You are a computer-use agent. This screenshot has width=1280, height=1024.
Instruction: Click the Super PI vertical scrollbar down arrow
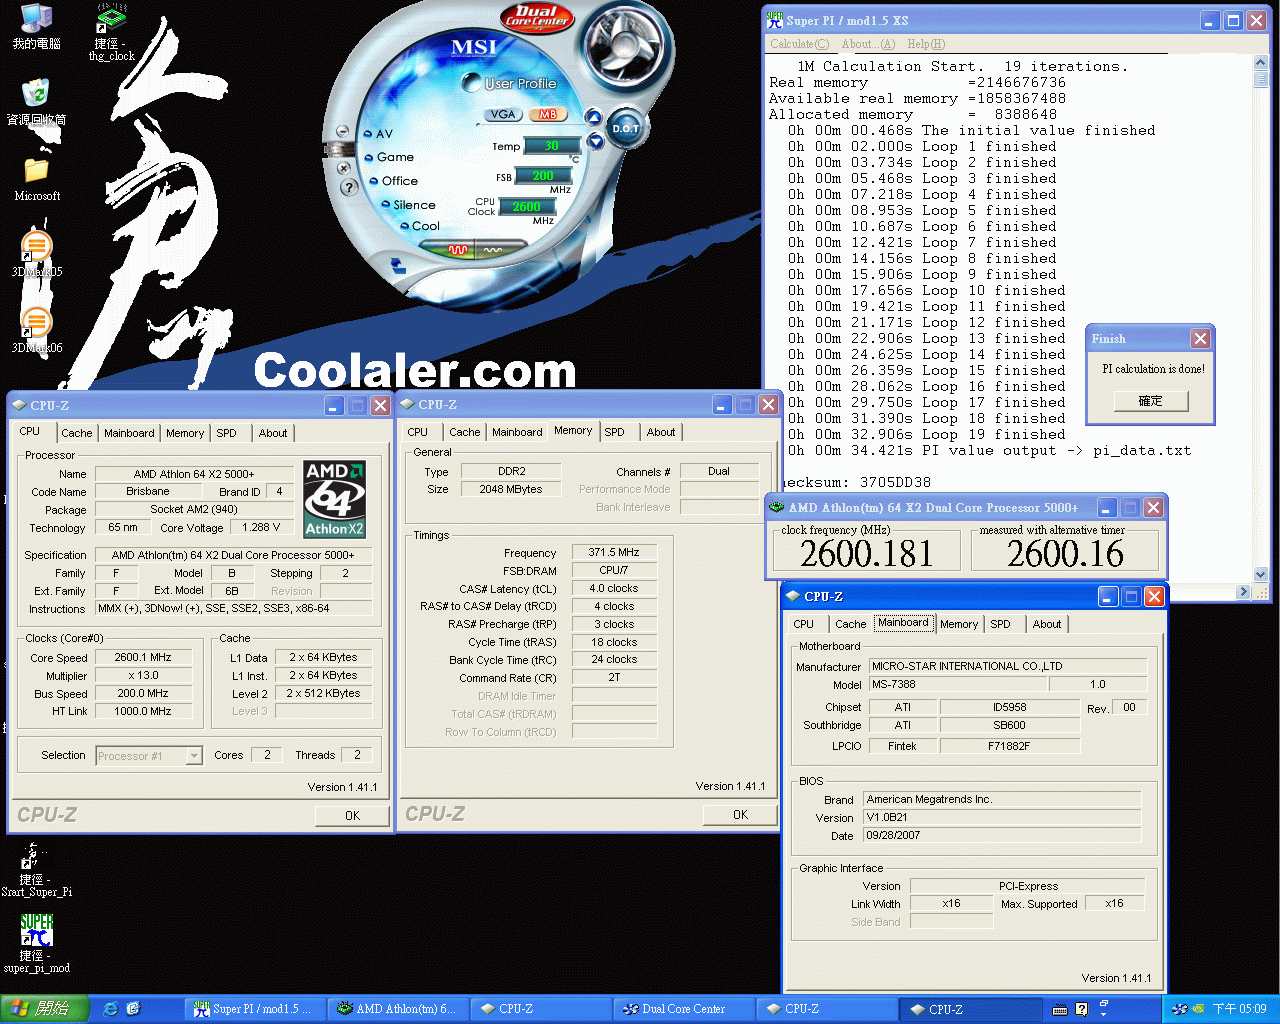[1260, 575]
